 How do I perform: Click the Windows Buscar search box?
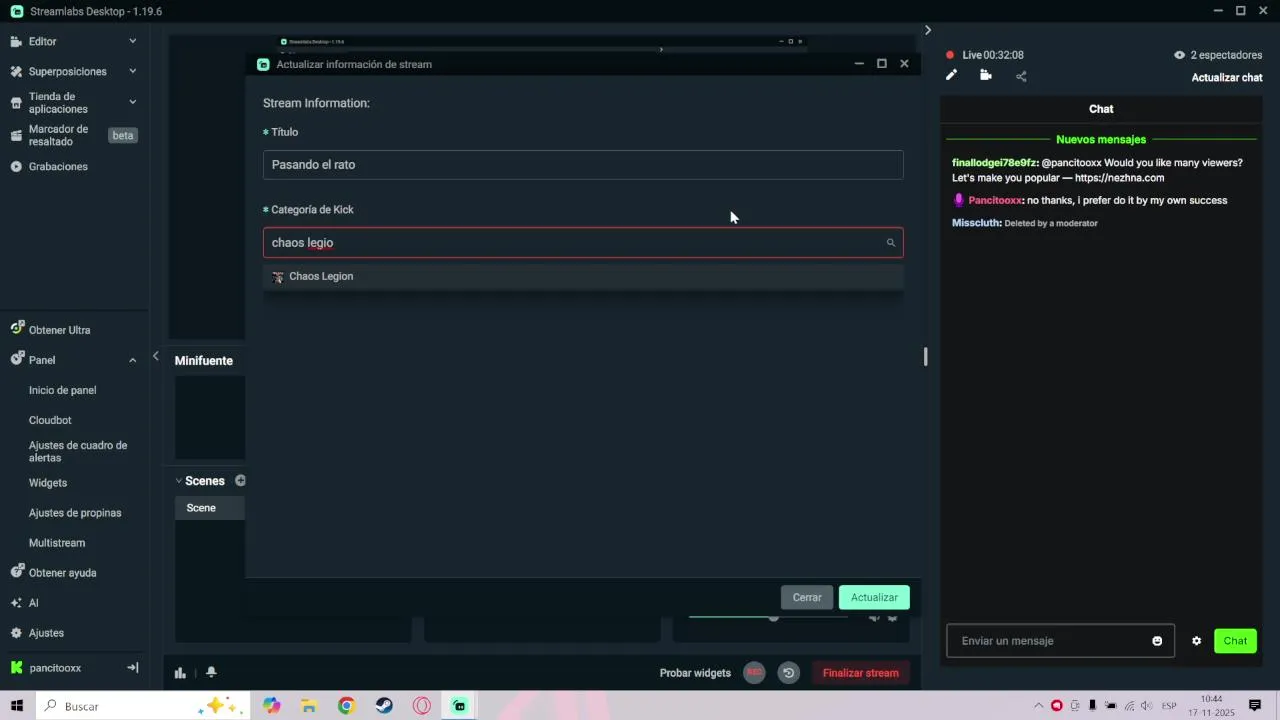pos(141,706)
